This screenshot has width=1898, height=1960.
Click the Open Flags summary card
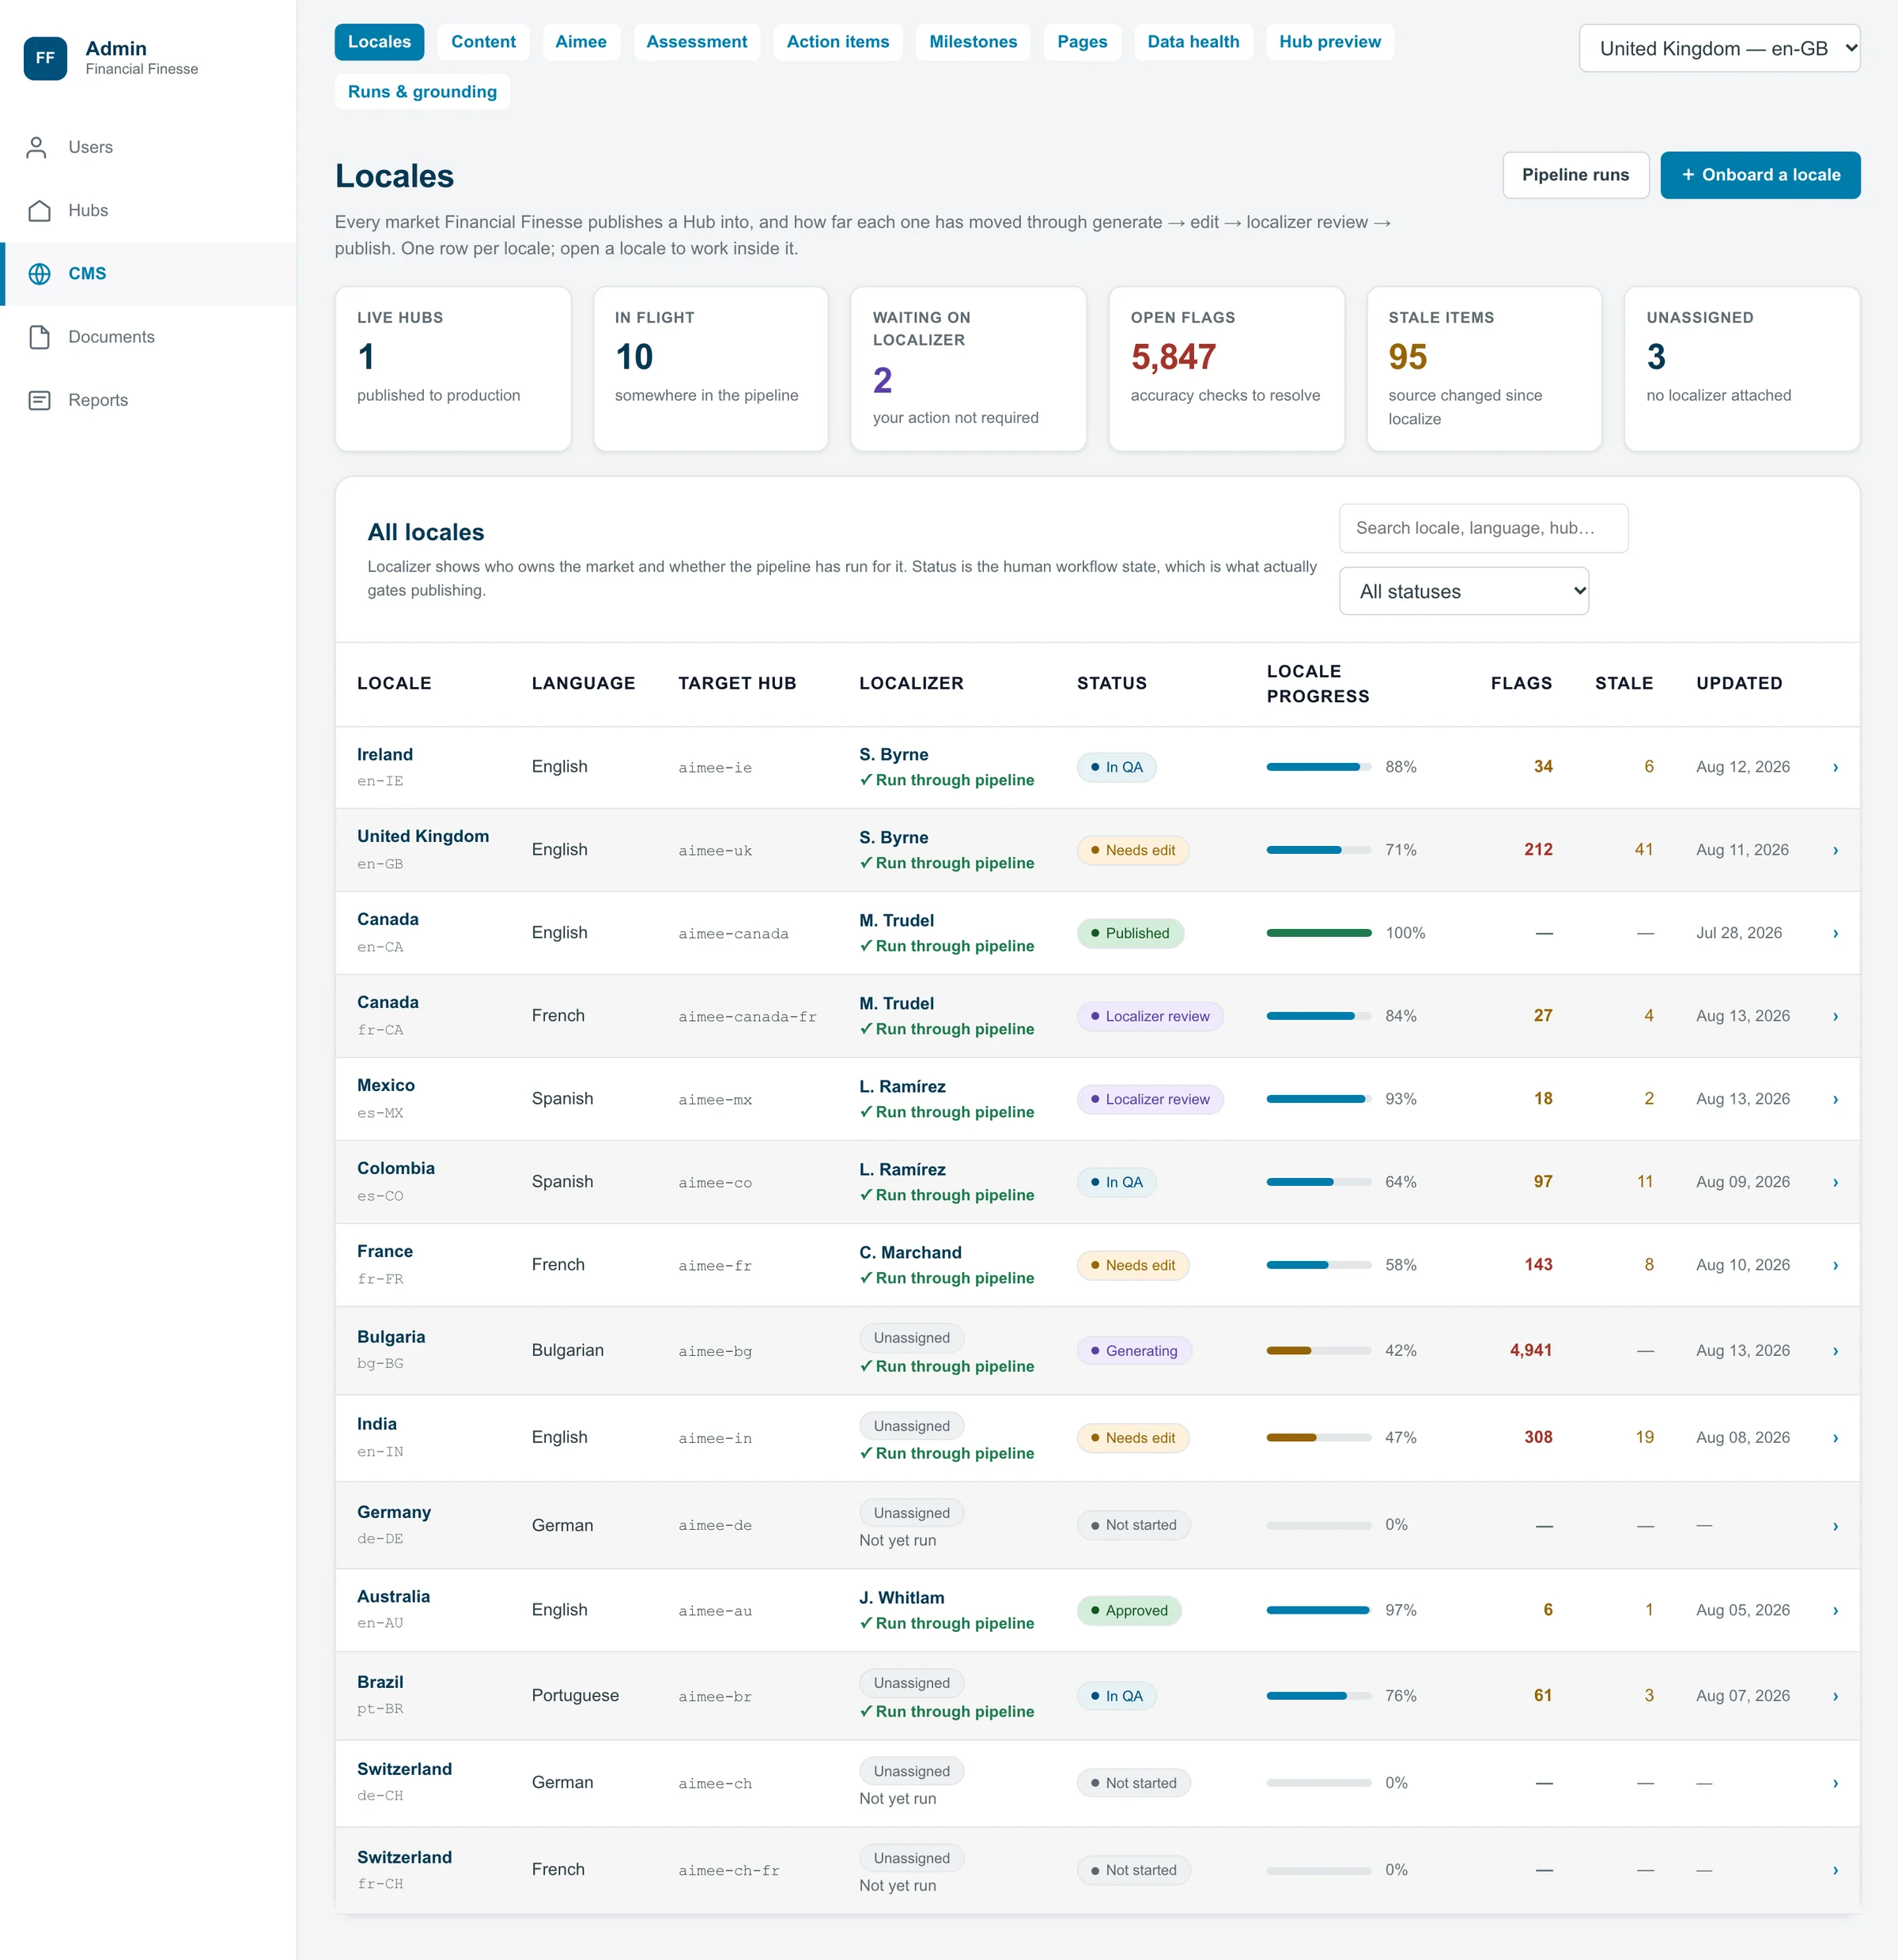point(1226,369)
